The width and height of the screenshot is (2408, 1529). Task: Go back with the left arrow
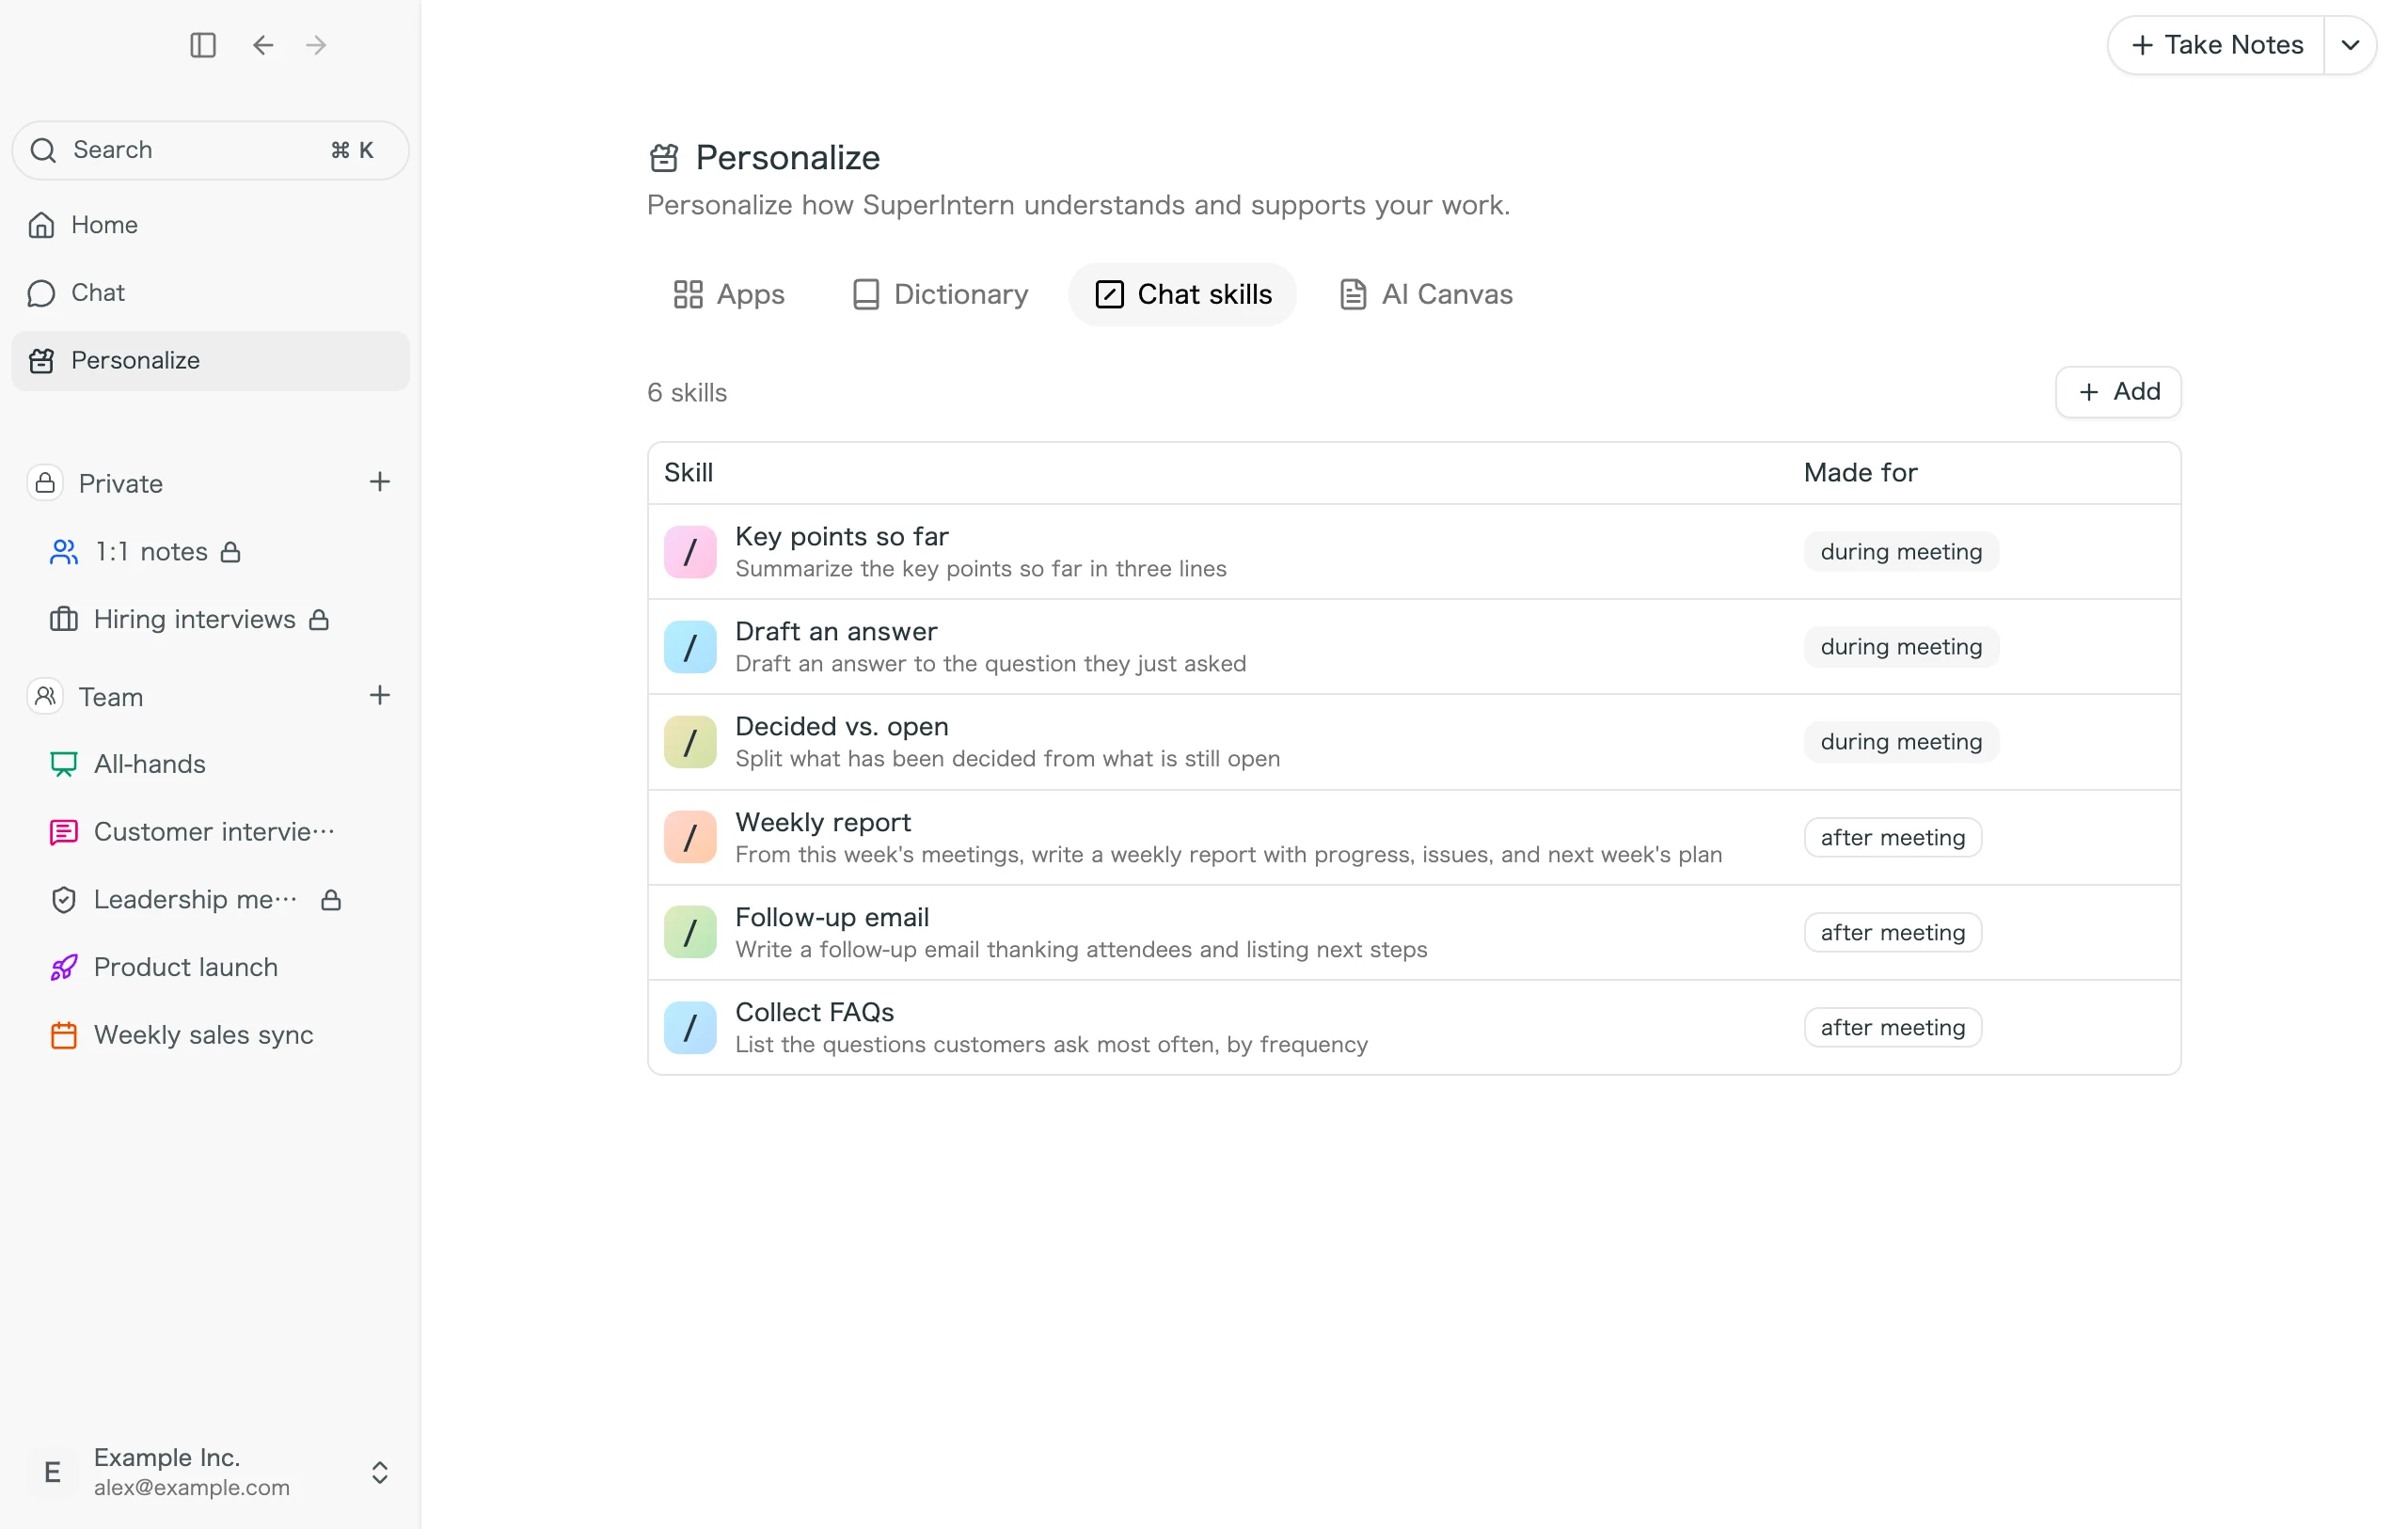[x=263, y=45]
